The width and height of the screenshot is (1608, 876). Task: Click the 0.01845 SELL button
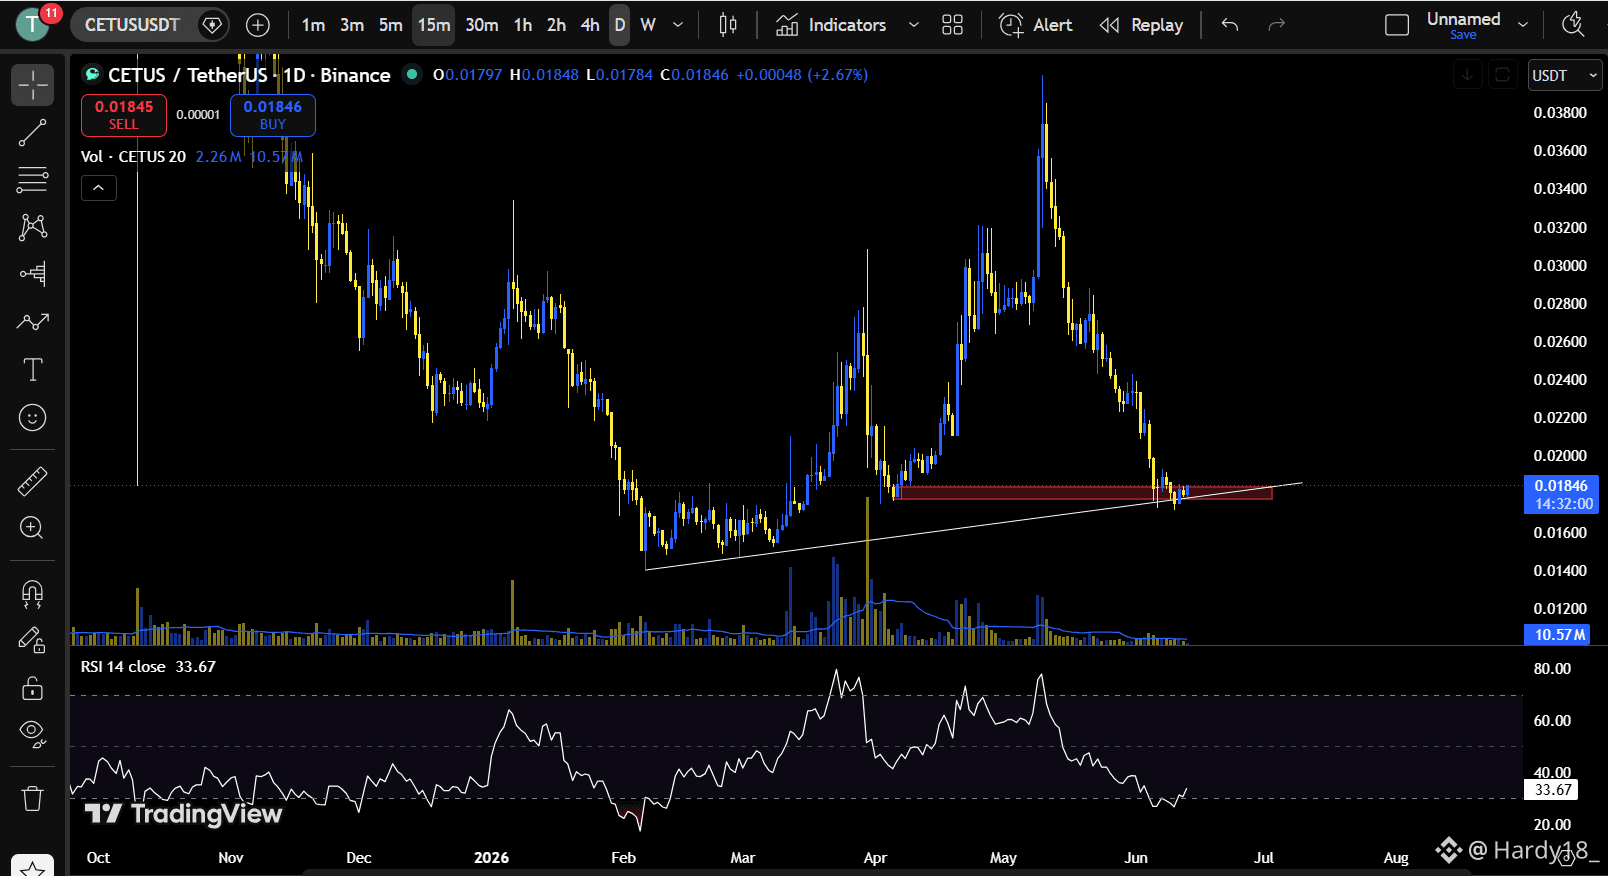point(124,115)
